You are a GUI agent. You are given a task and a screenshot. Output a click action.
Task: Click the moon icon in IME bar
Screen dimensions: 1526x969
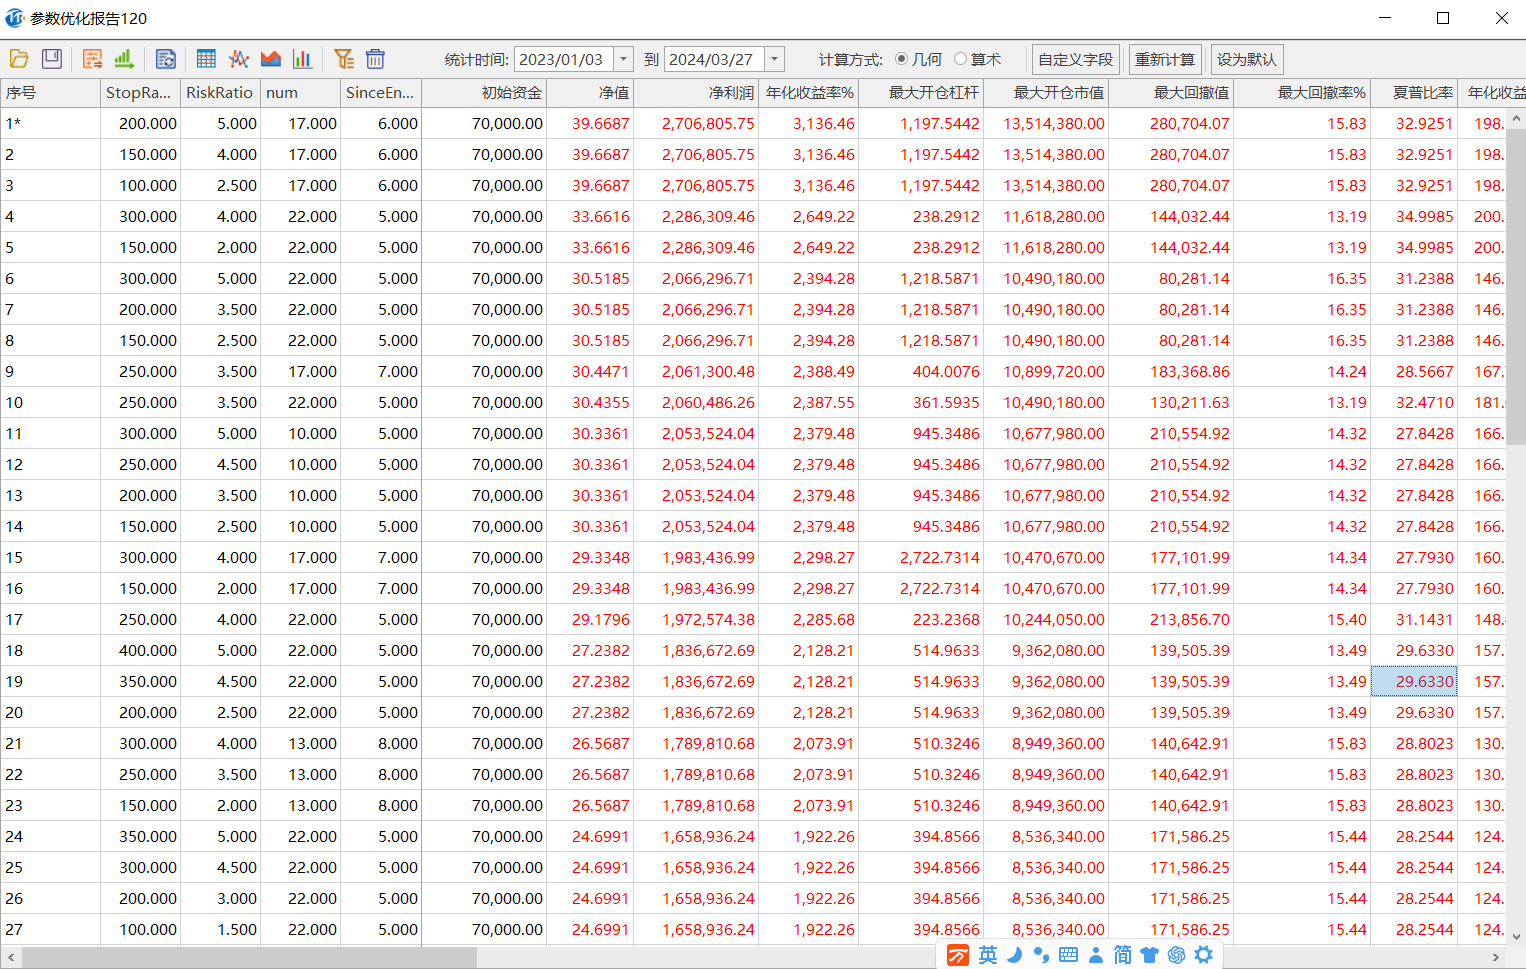(x=1015, y=955)
